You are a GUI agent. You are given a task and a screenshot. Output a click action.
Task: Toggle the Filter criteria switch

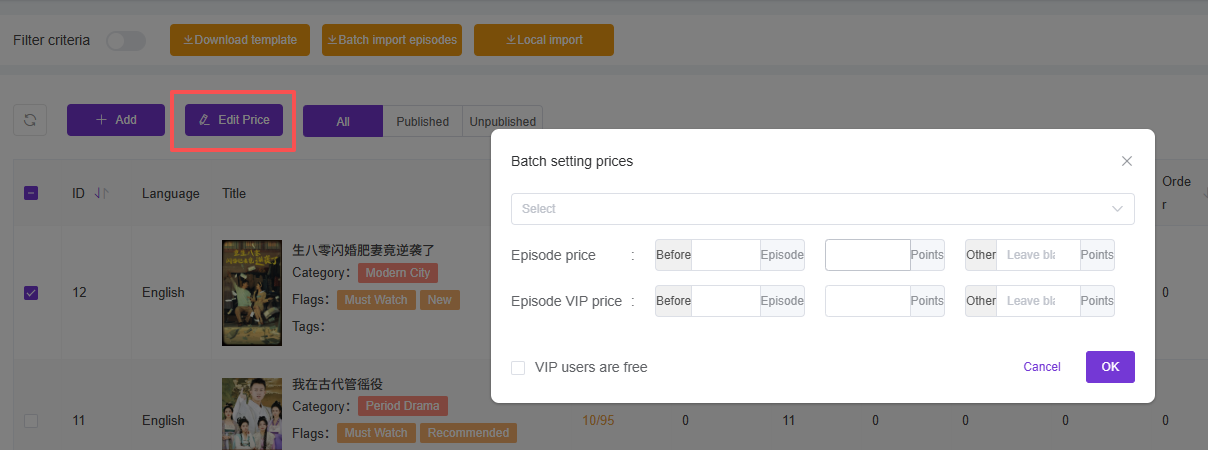coord(126,41)
